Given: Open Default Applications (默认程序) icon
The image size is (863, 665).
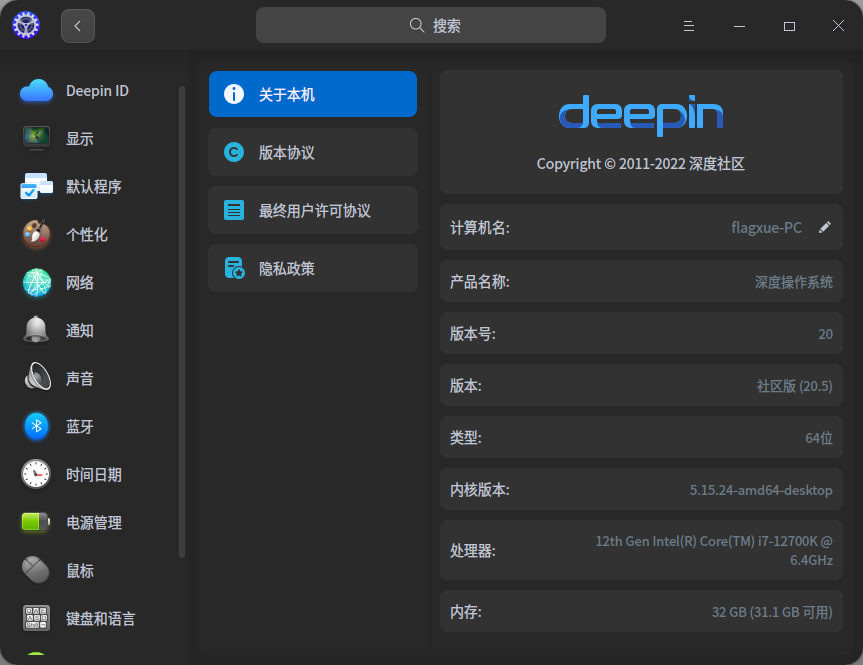Looking at the screenshot, I should coord(36,186).
